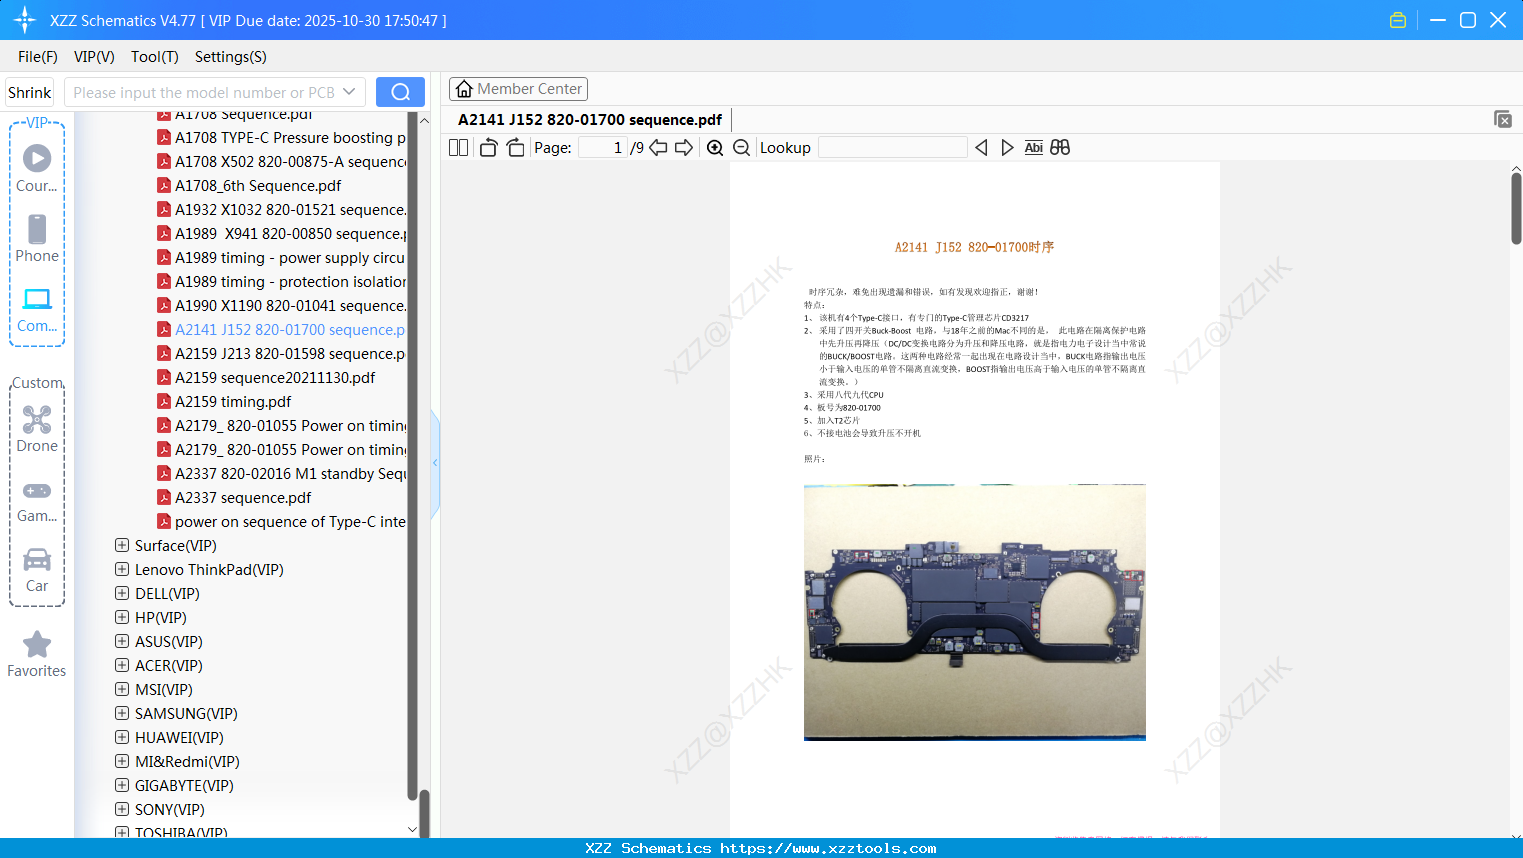Viewport: 1523px width, 858px height.
Task: Open A2159 sequence20211130.pdf
Action: (x=275, y=377)
